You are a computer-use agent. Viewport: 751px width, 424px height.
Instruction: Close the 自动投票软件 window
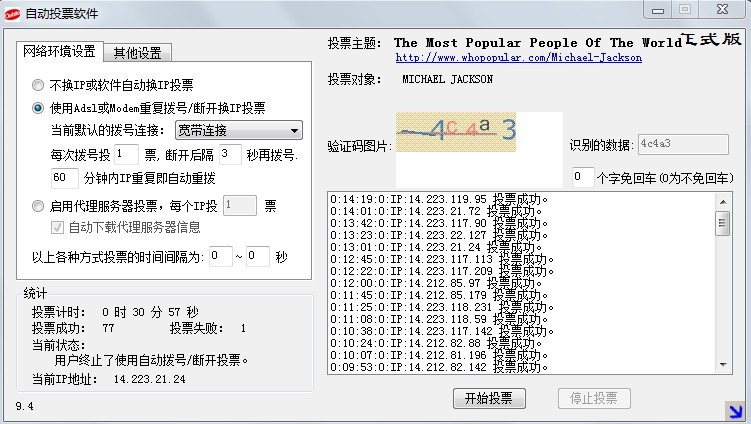721,9
